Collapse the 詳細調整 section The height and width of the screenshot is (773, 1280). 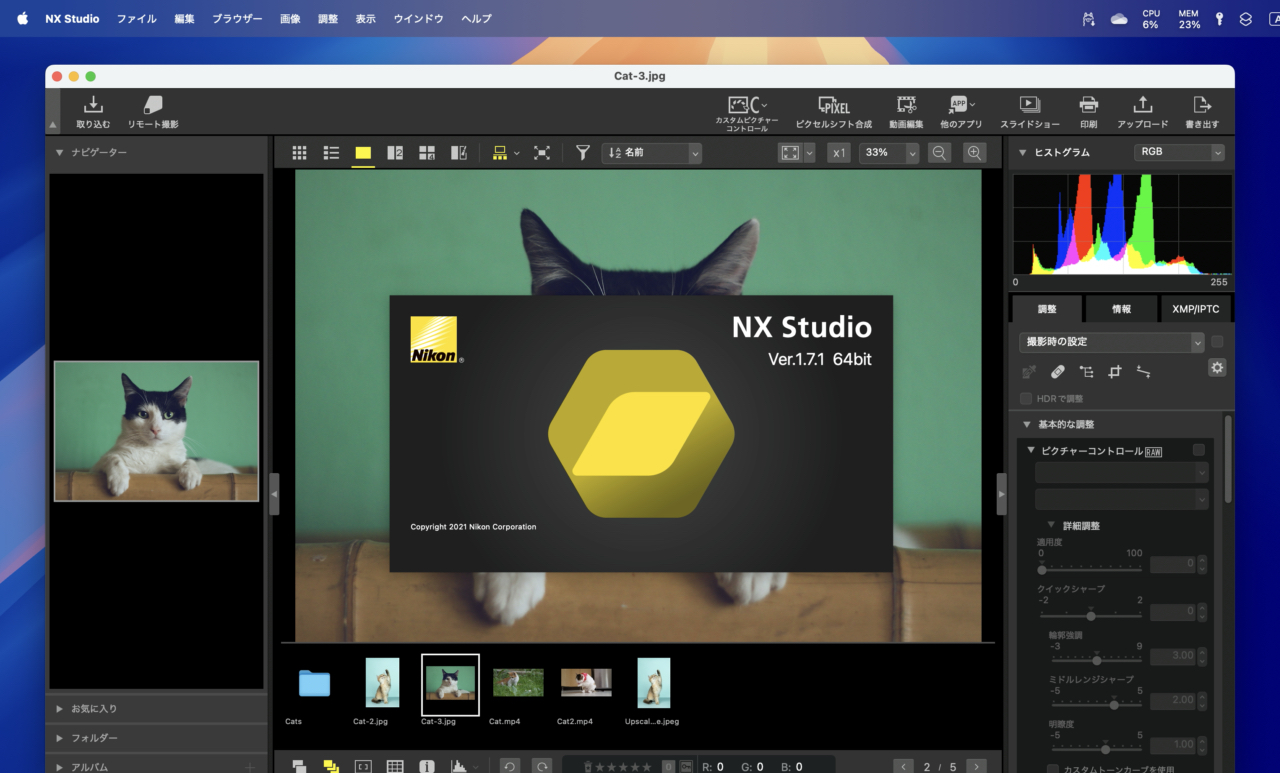(1051, 525)
